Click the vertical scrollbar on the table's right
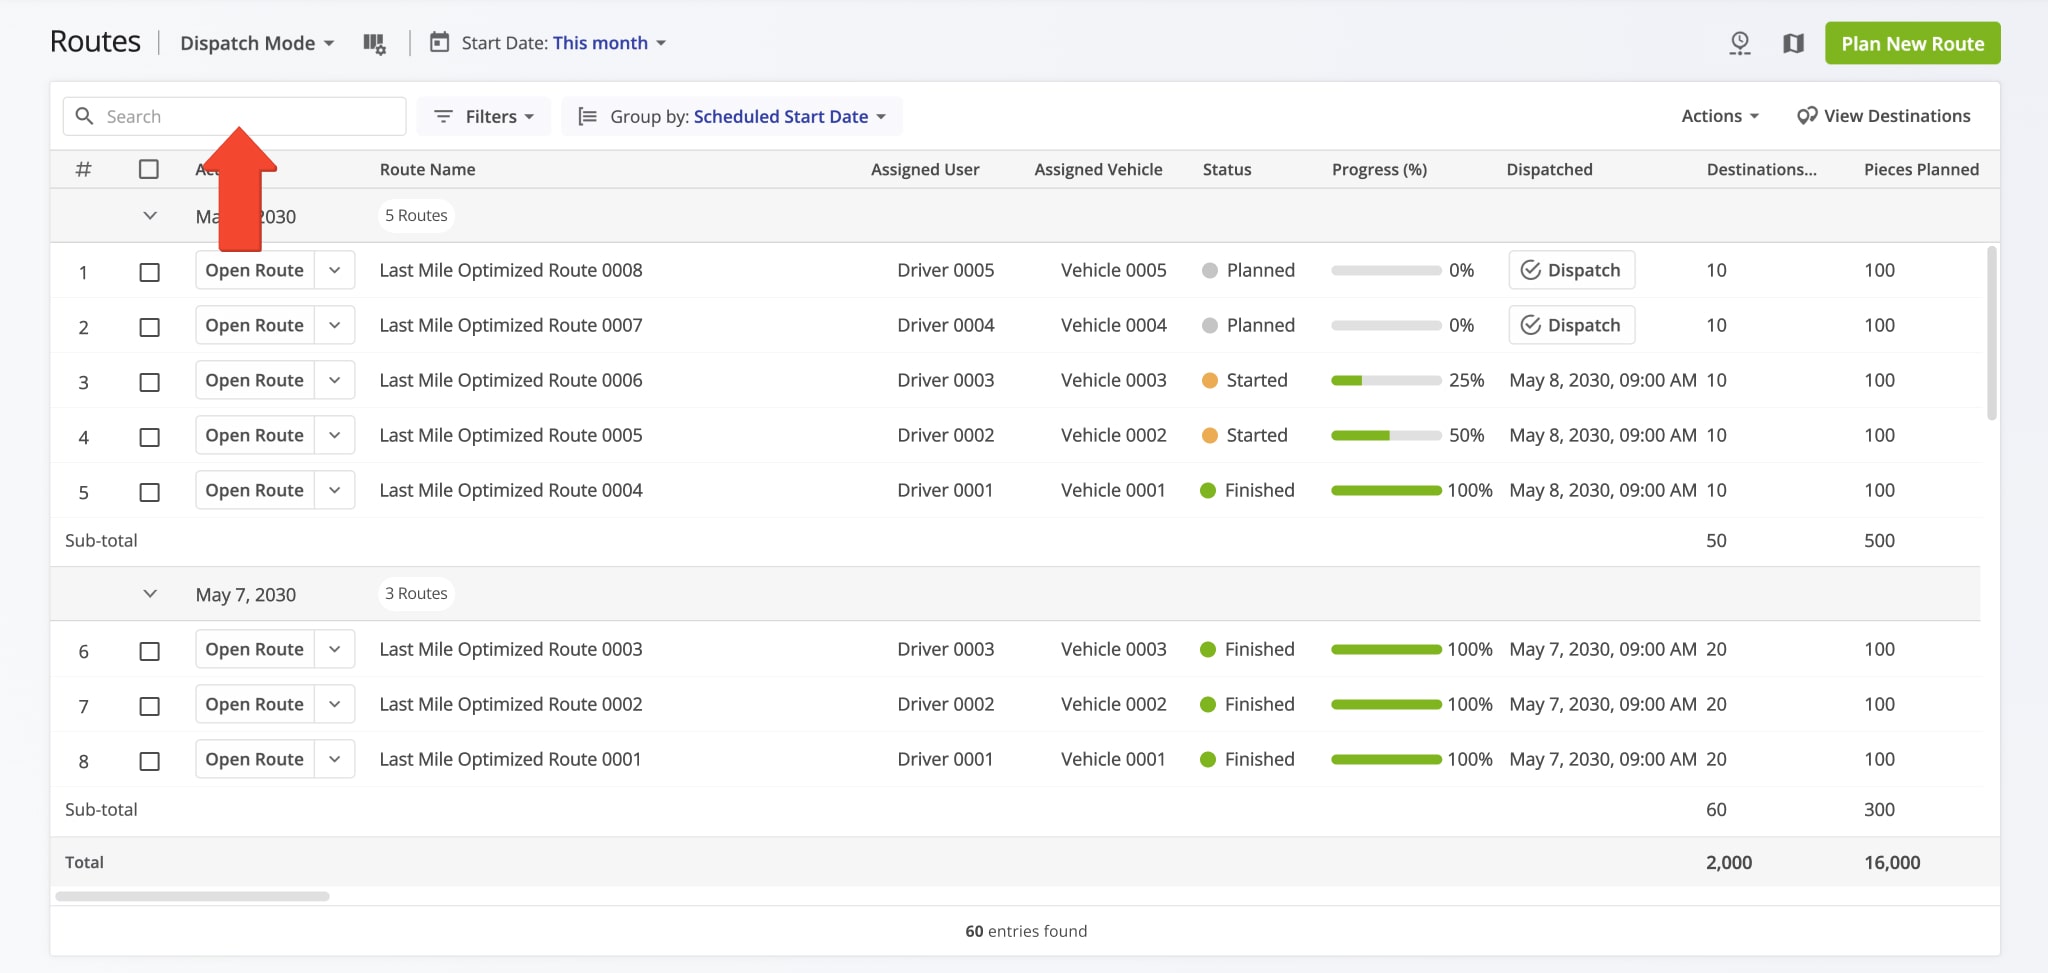The width and height of the screenshot is (2048, 973). pyautogui.click(x=1991, y=333)
